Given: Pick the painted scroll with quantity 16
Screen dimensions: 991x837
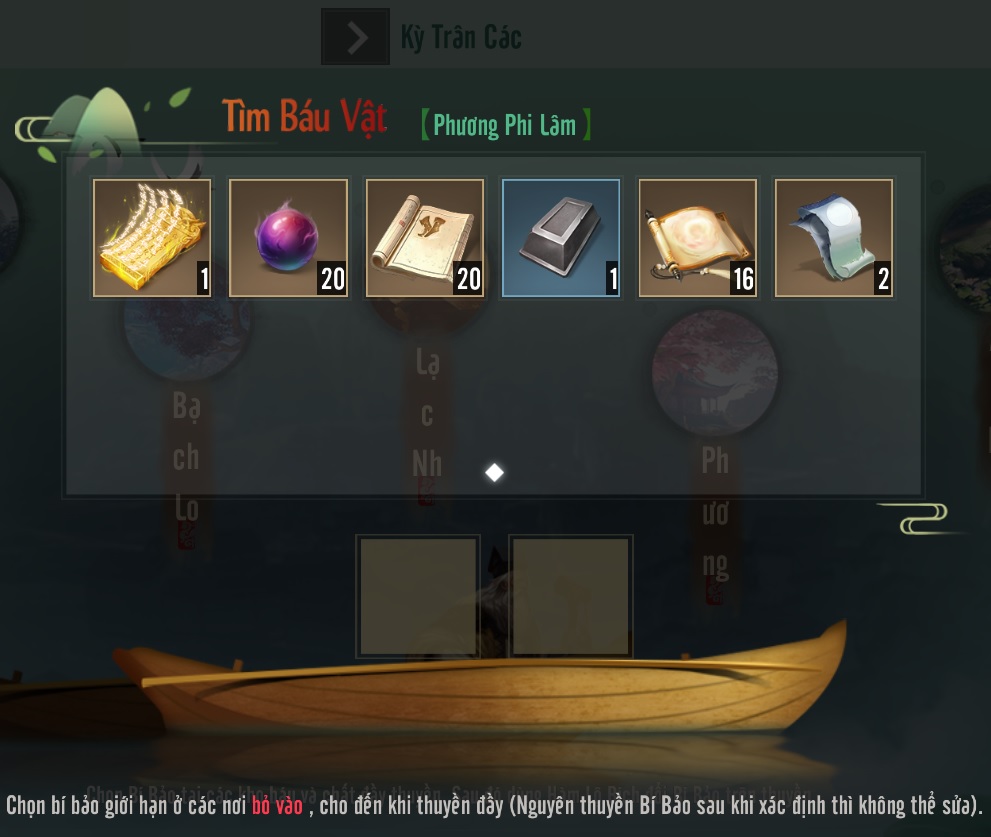Looking at the screenshot, I should tap(697, 238).
